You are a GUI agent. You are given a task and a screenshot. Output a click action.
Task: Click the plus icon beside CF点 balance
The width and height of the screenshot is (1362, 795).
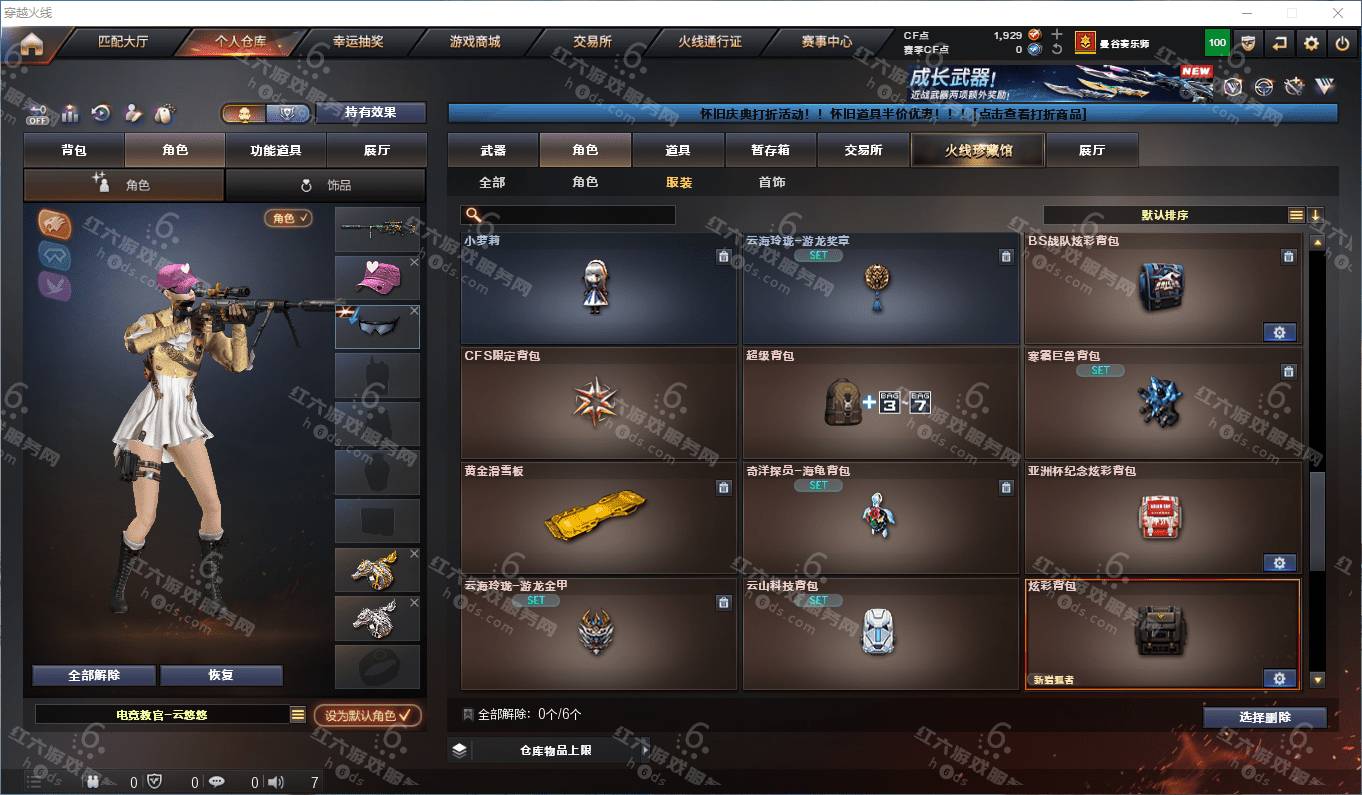click(x=1057, y=34)
